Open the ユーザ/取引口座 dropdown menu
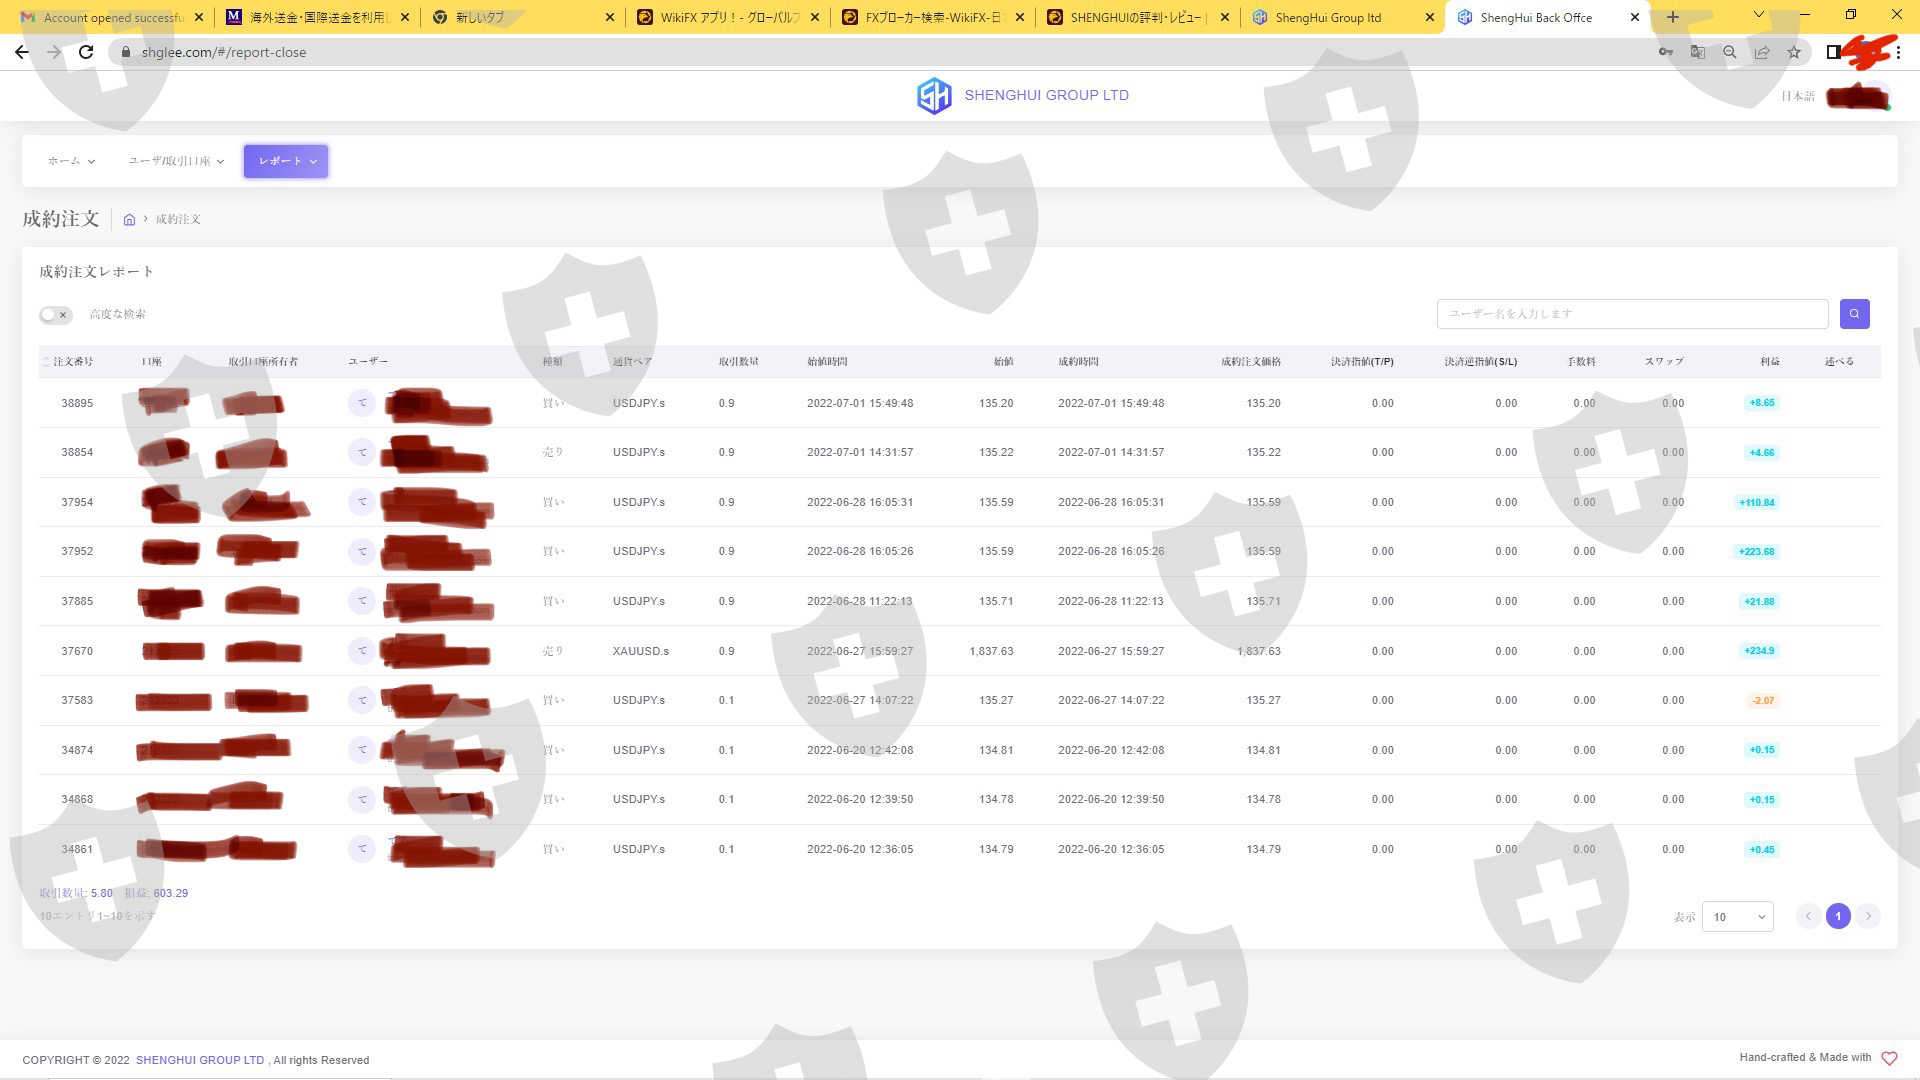Screen dimensions: 1920x1080 click(x=176, y=161)
